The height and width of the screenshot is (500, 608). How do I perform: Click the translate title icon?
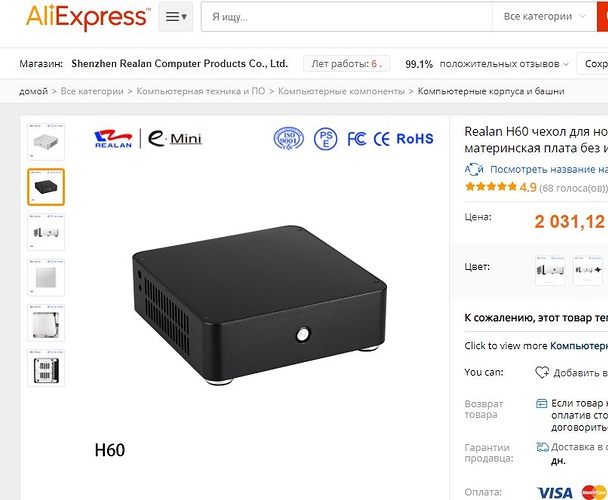point(474,170)
